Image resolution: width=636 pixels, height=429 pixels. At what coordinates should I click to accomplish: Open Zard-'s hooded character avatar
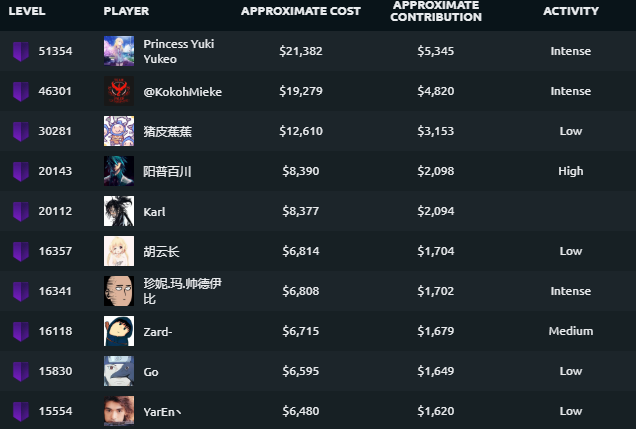point(119,331)
